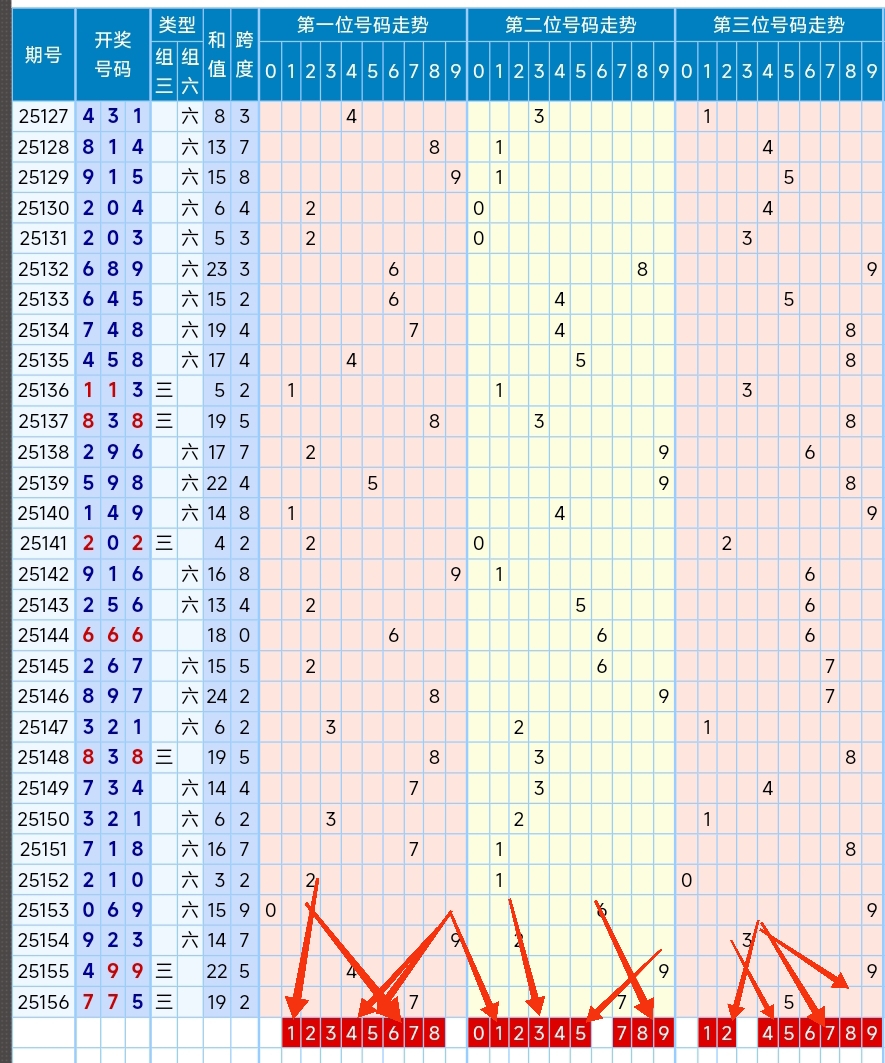Screen dimensions: 885x1063
Task: Click the 类型 header cell
Action: pos(177,25)
